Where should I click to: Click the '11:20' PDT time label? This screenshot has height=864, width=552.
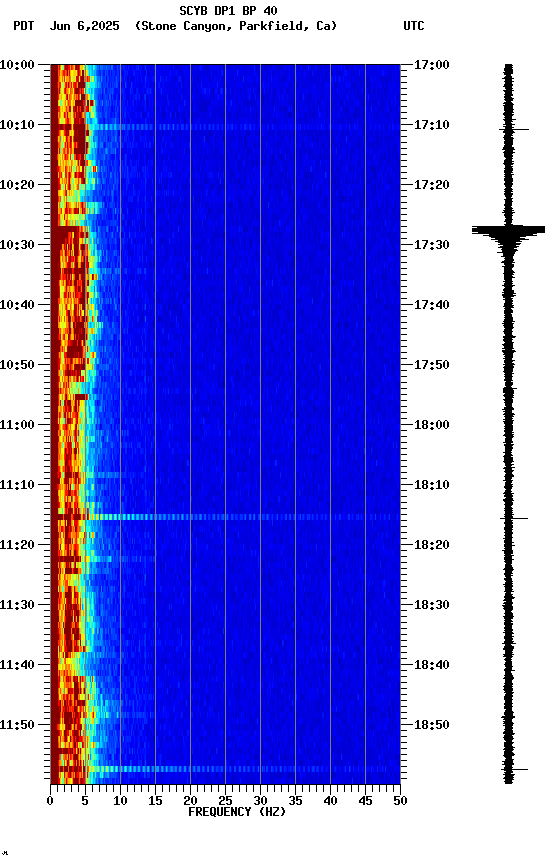coord(17,545)
